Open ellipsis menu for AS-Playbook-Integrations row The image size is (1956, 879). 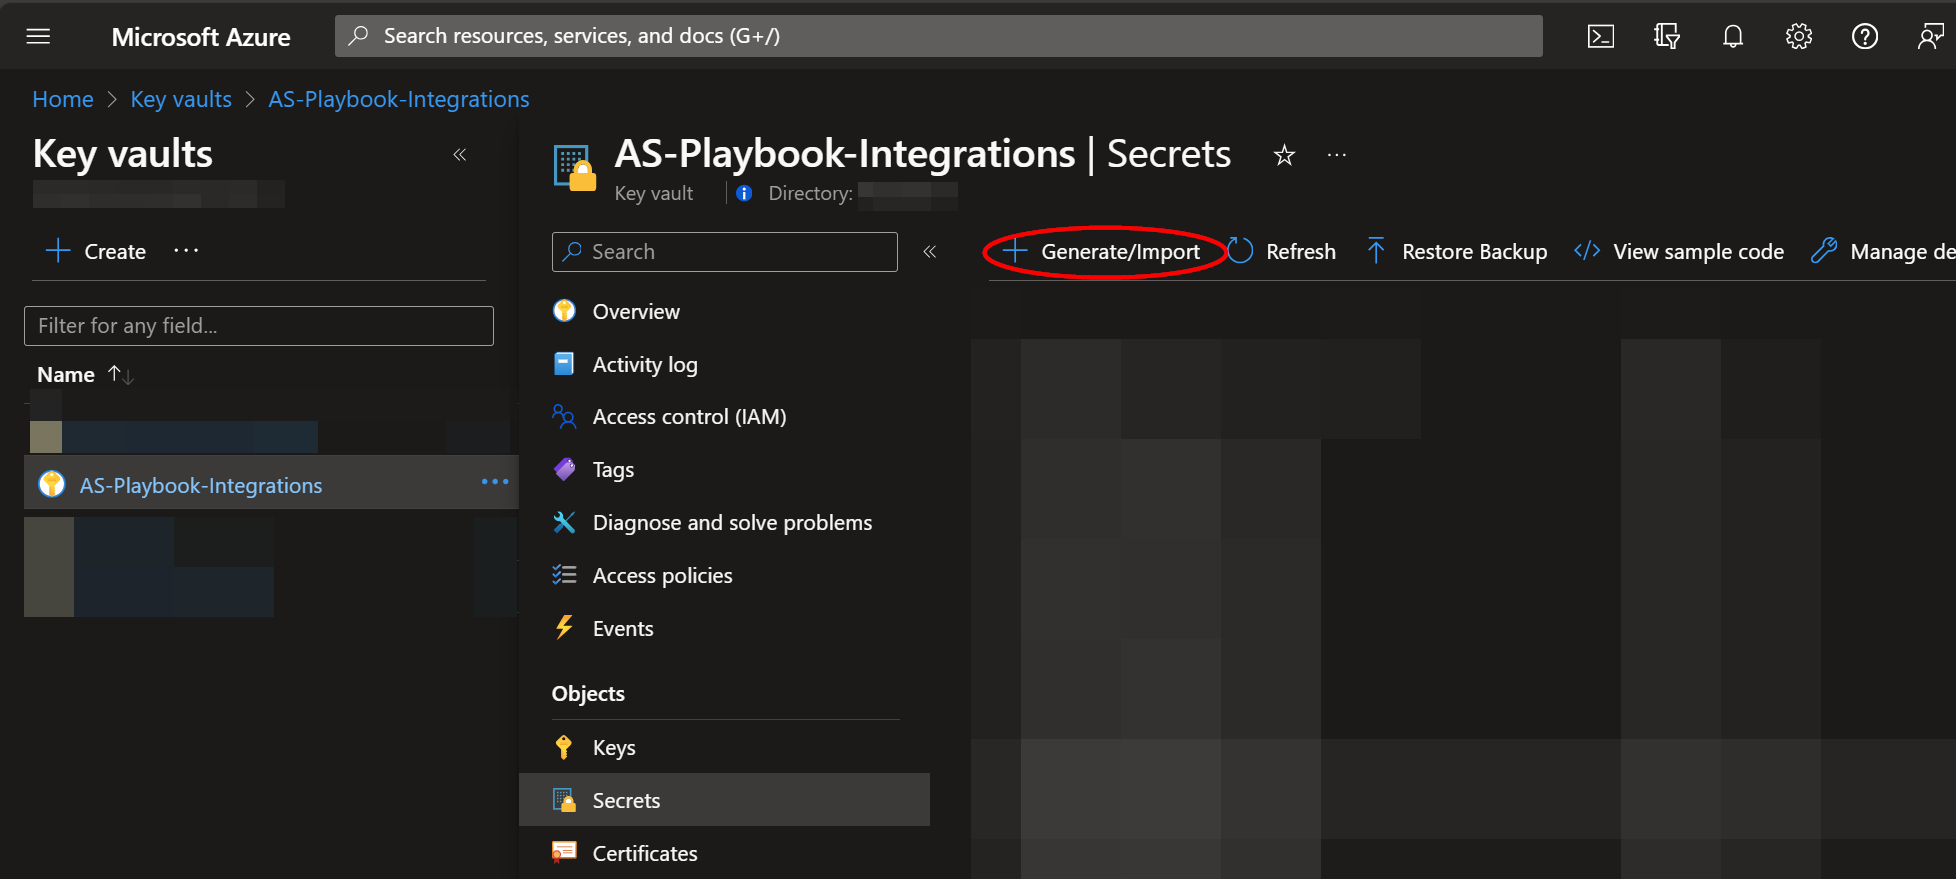point(495,482)
